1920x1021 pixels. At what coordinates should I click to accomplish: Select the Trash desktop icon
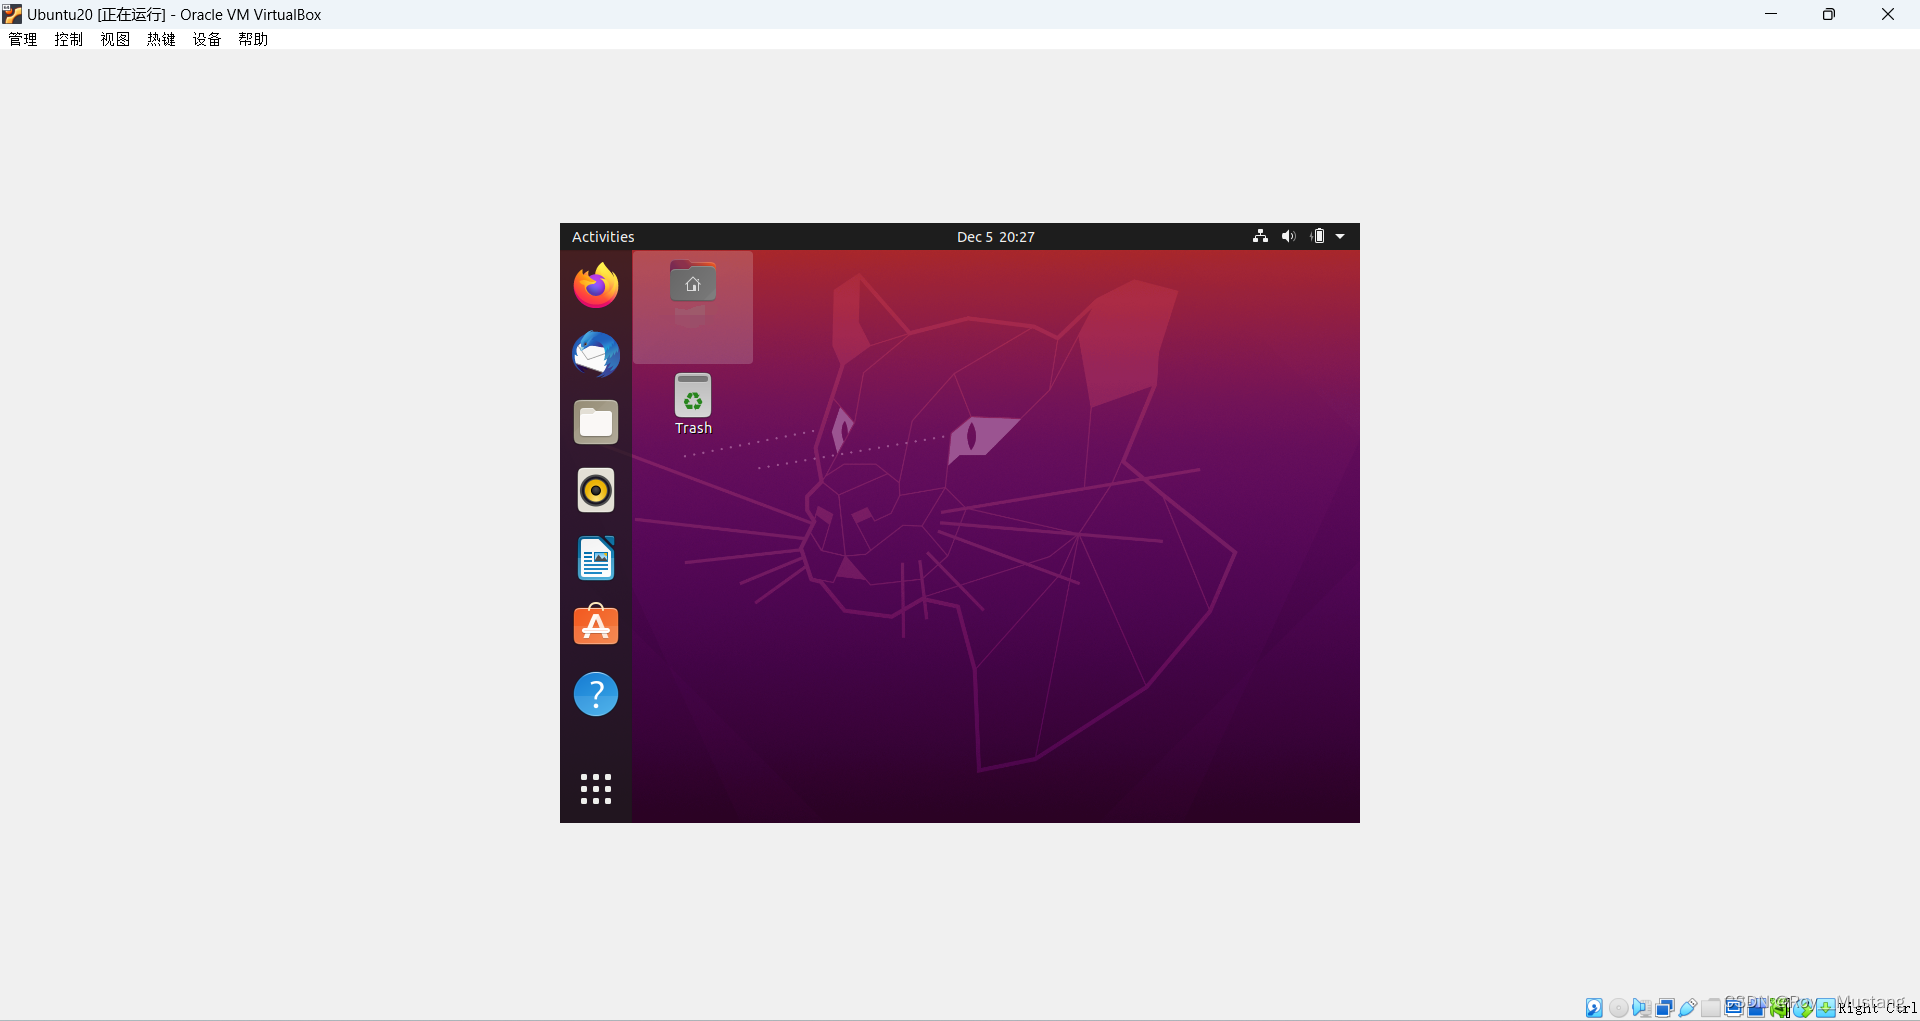pos(693,395)
